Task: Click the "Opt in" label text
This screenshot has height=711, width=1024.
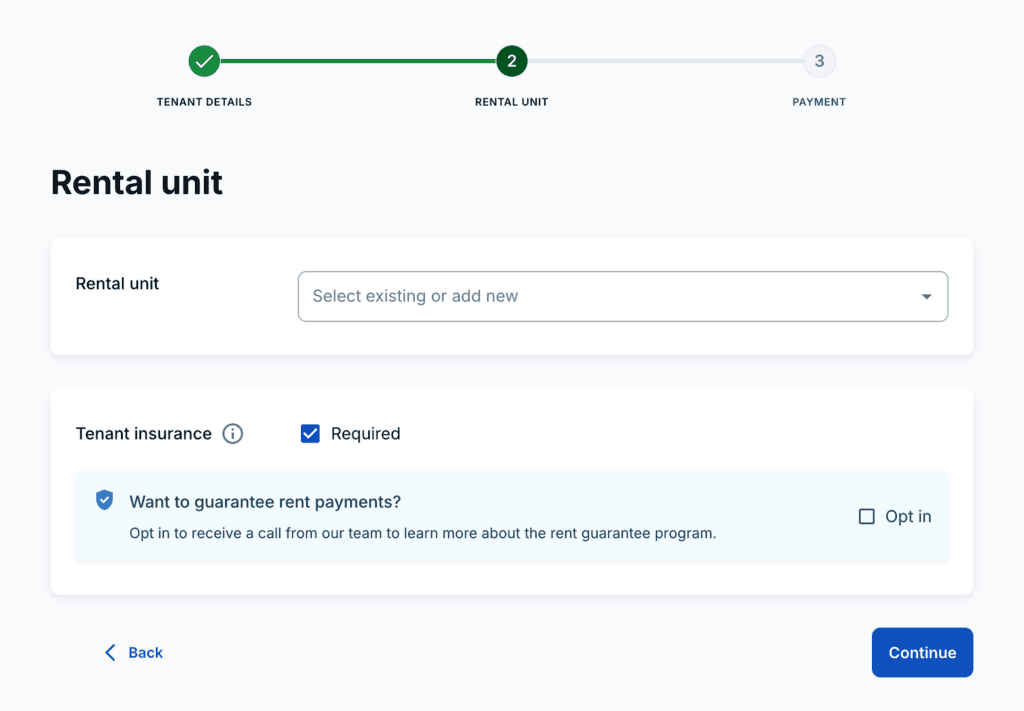Action: click(908, 517)
